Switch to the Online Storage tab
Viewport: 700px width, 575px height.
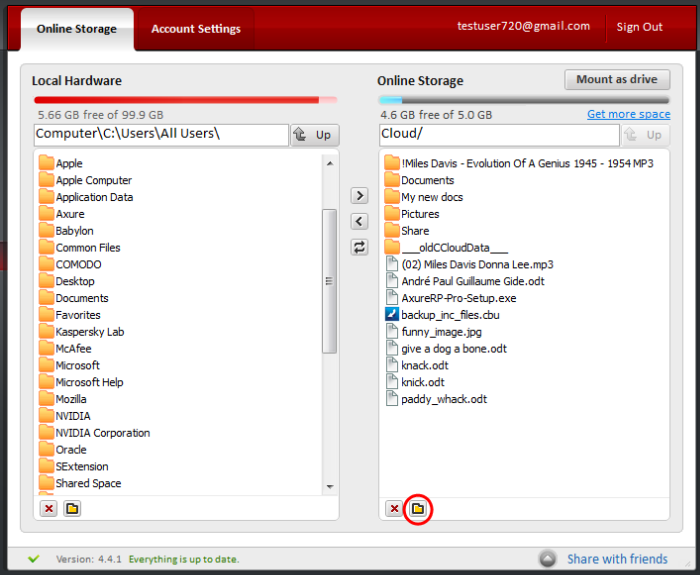click(77, 29)
